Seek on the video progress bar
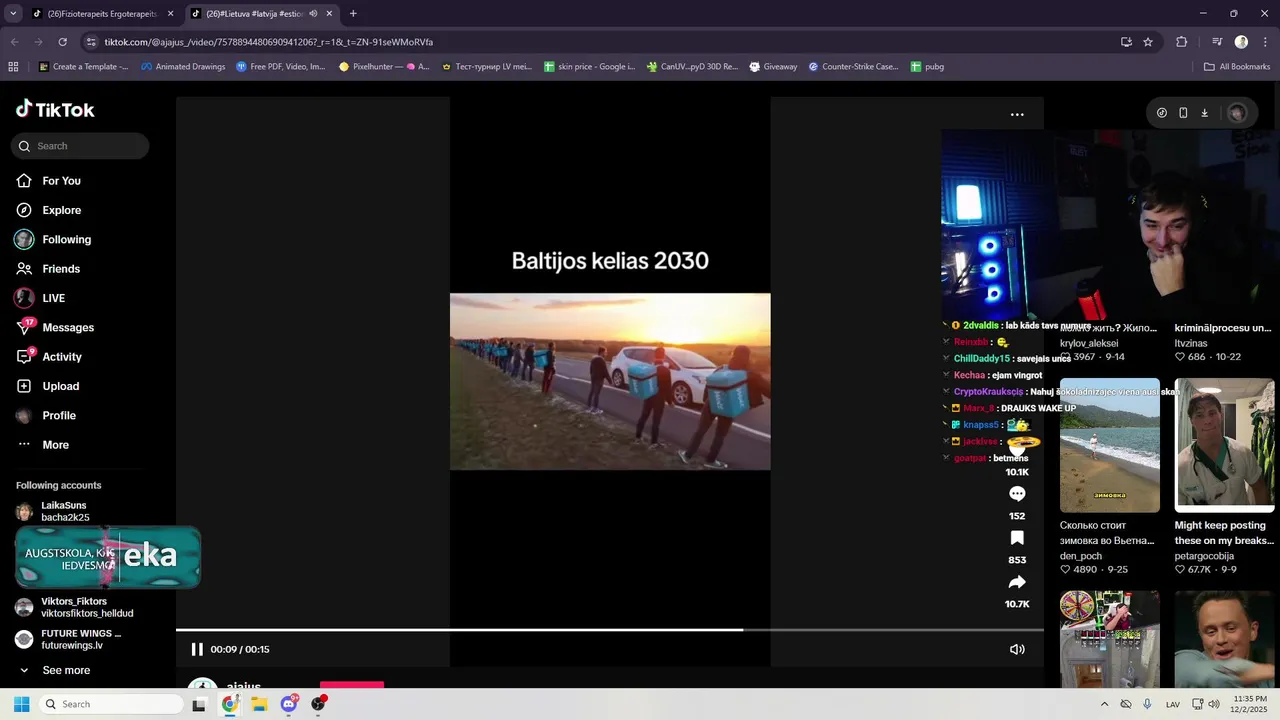This screenshot has height=720, width=1280. click(x=610, y=630)
